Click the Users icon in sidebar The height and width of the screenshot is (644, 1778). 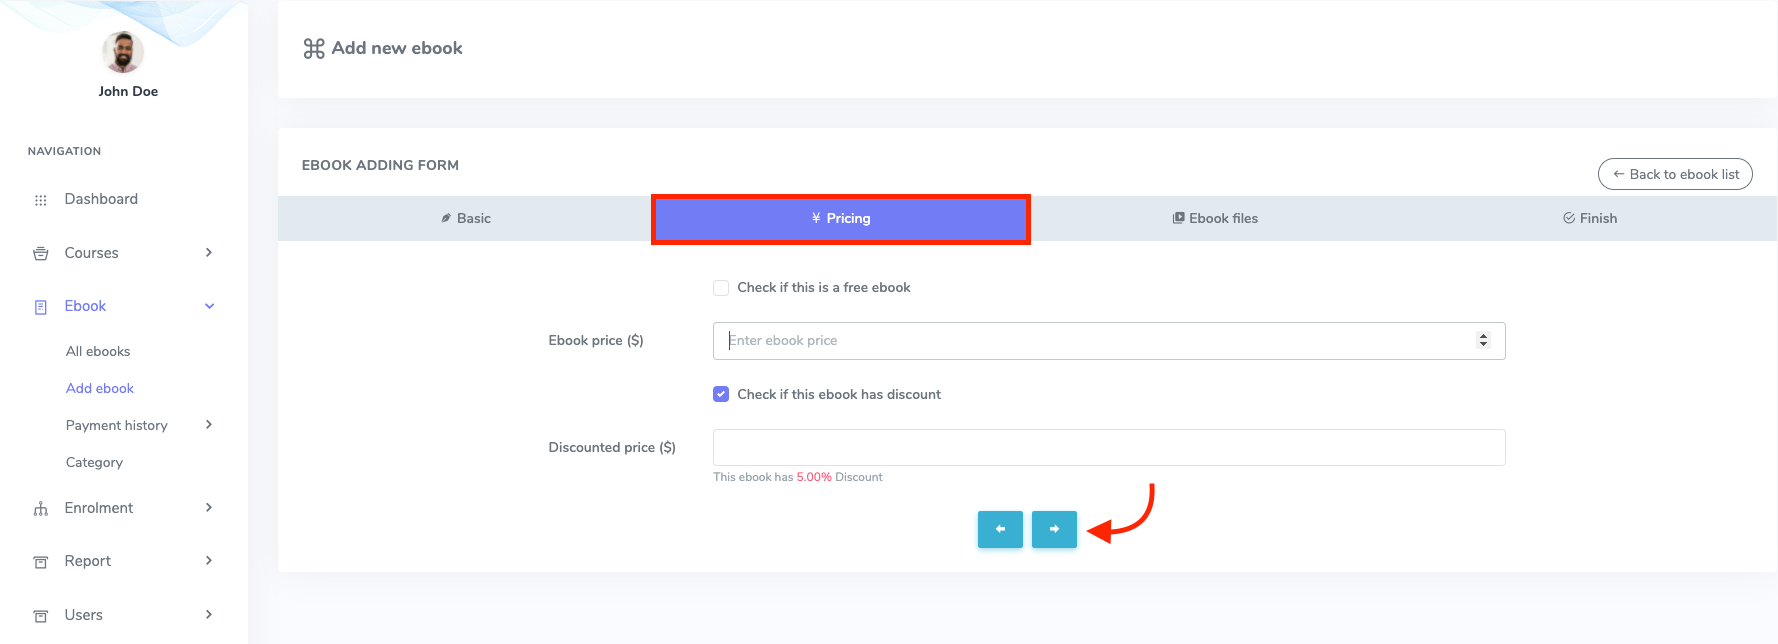[x=41, y=616]
